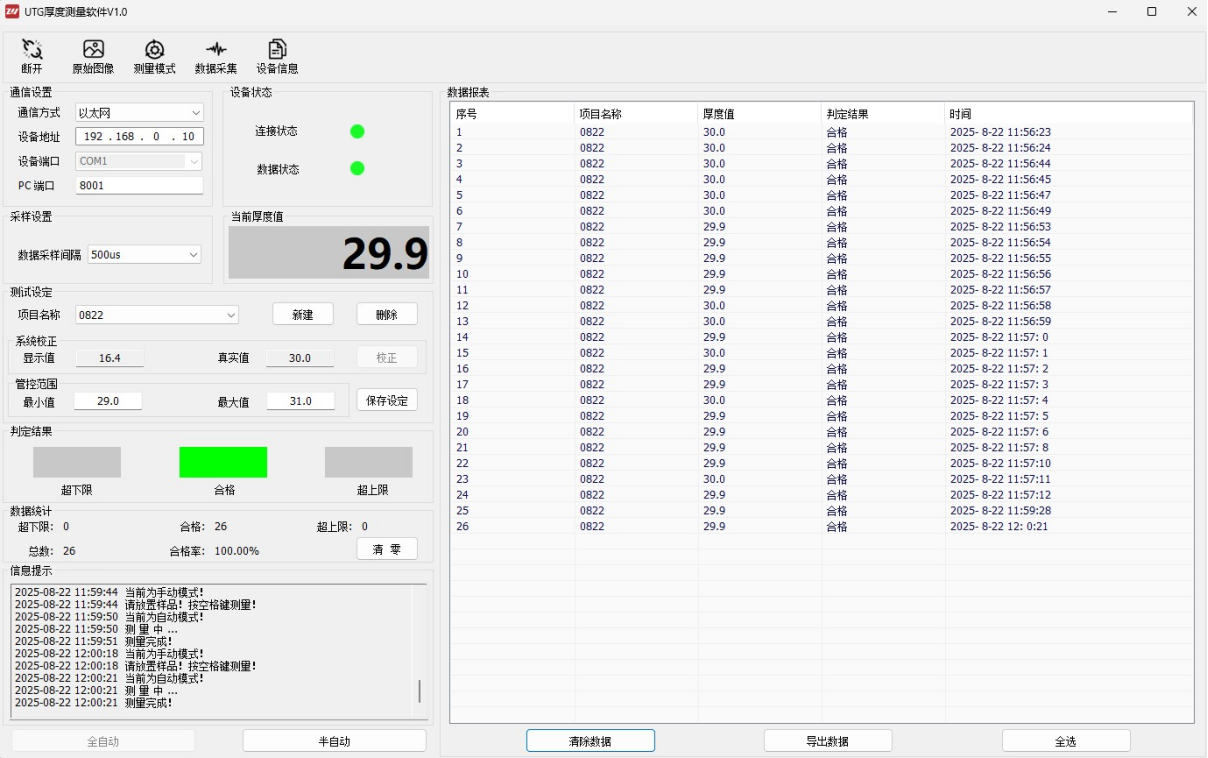Image resolution: width=1208 pixels, height=758 pixels.
Task: Expand the 通信方式 dropdown showing 以太网
Action: (x=139, y=113)
